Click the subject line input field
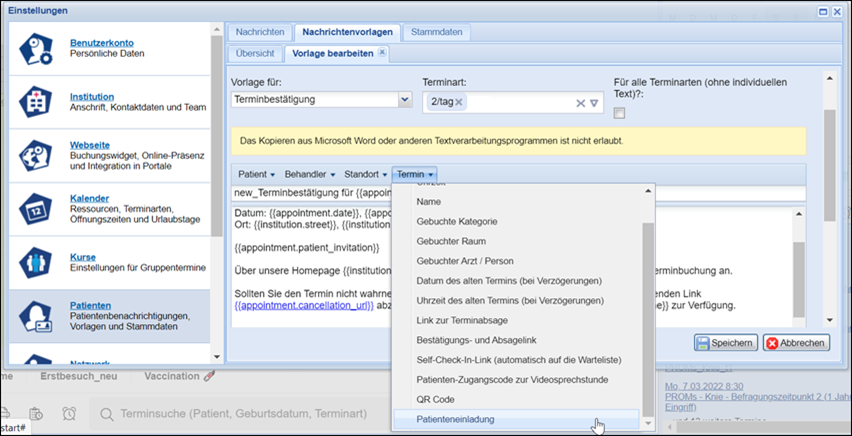 tap(518, 193)
